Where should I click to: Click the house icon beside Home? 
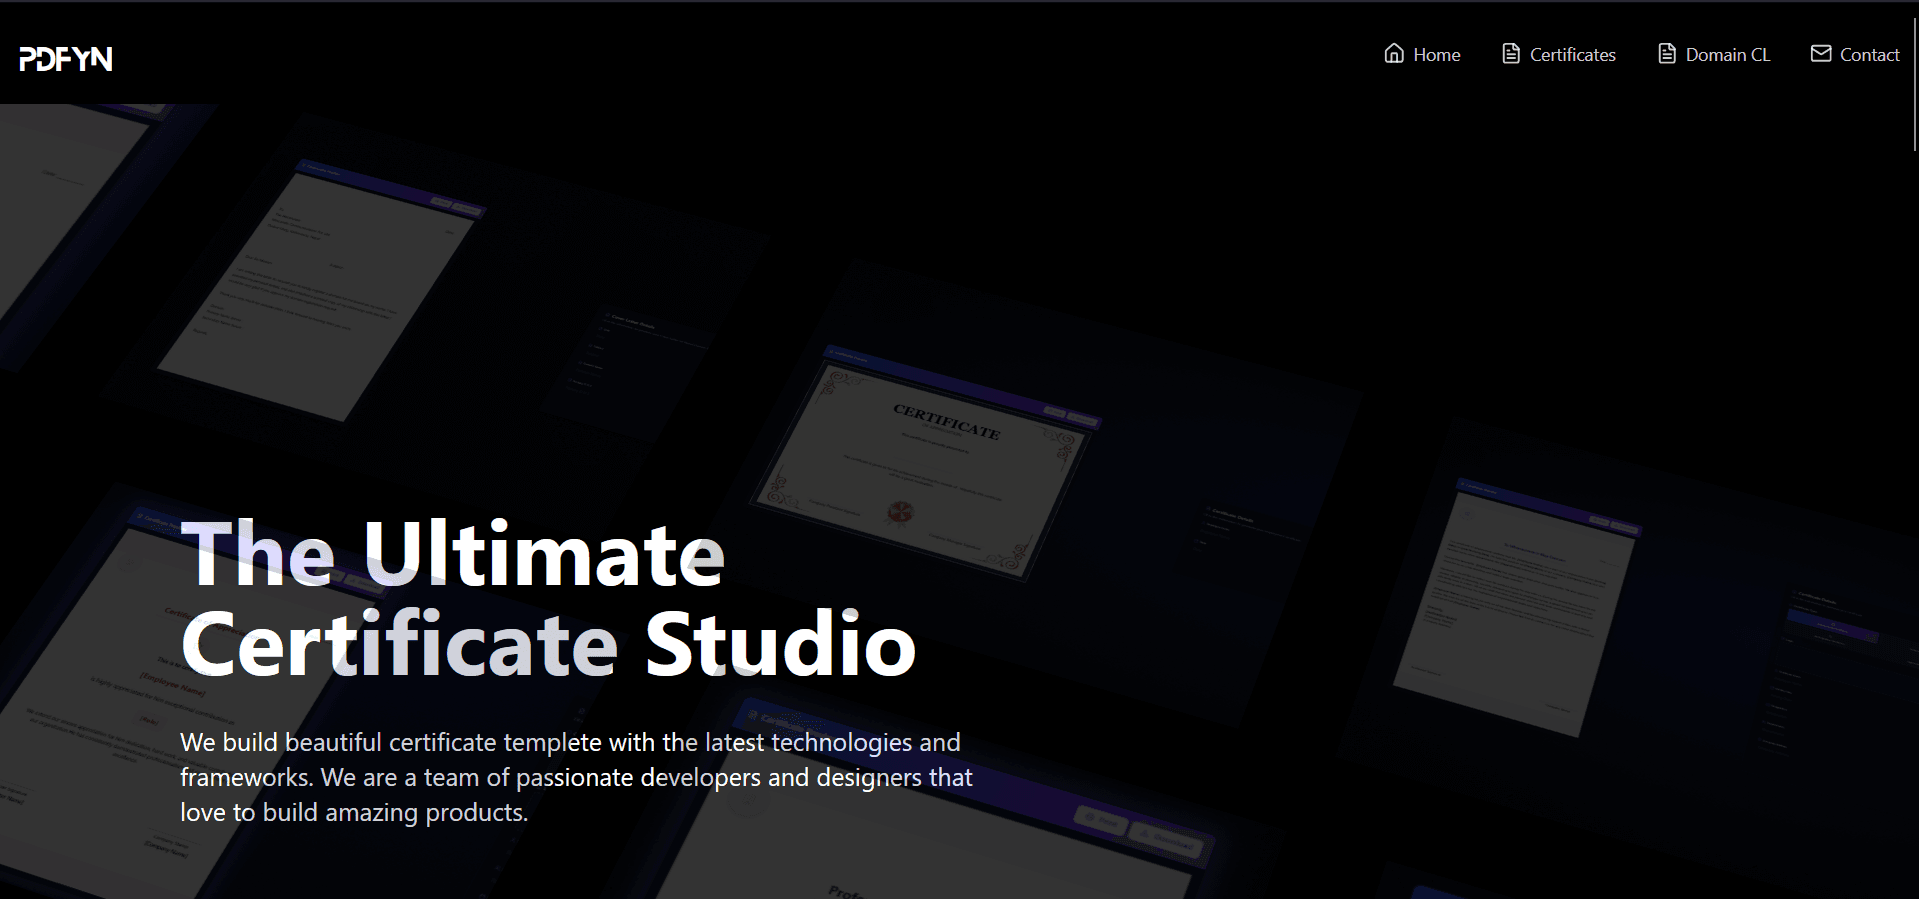point(1394,54)
